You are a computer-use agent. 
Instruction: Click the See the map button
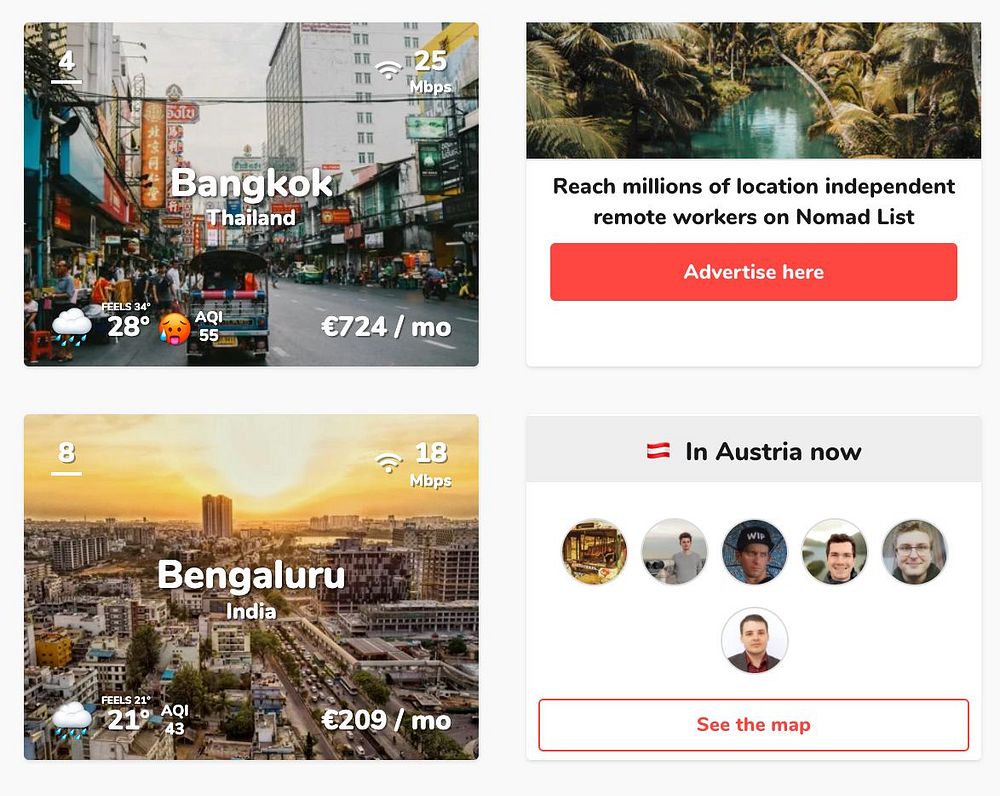pyautogui.click(x=753, y=725)
